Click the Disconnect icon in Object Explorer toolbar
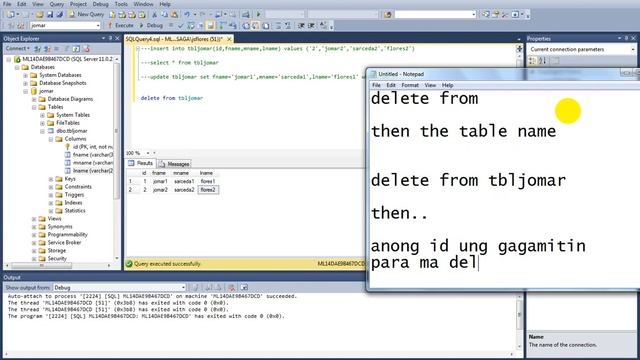Screen dimensions: 640x360 point(47,49)
